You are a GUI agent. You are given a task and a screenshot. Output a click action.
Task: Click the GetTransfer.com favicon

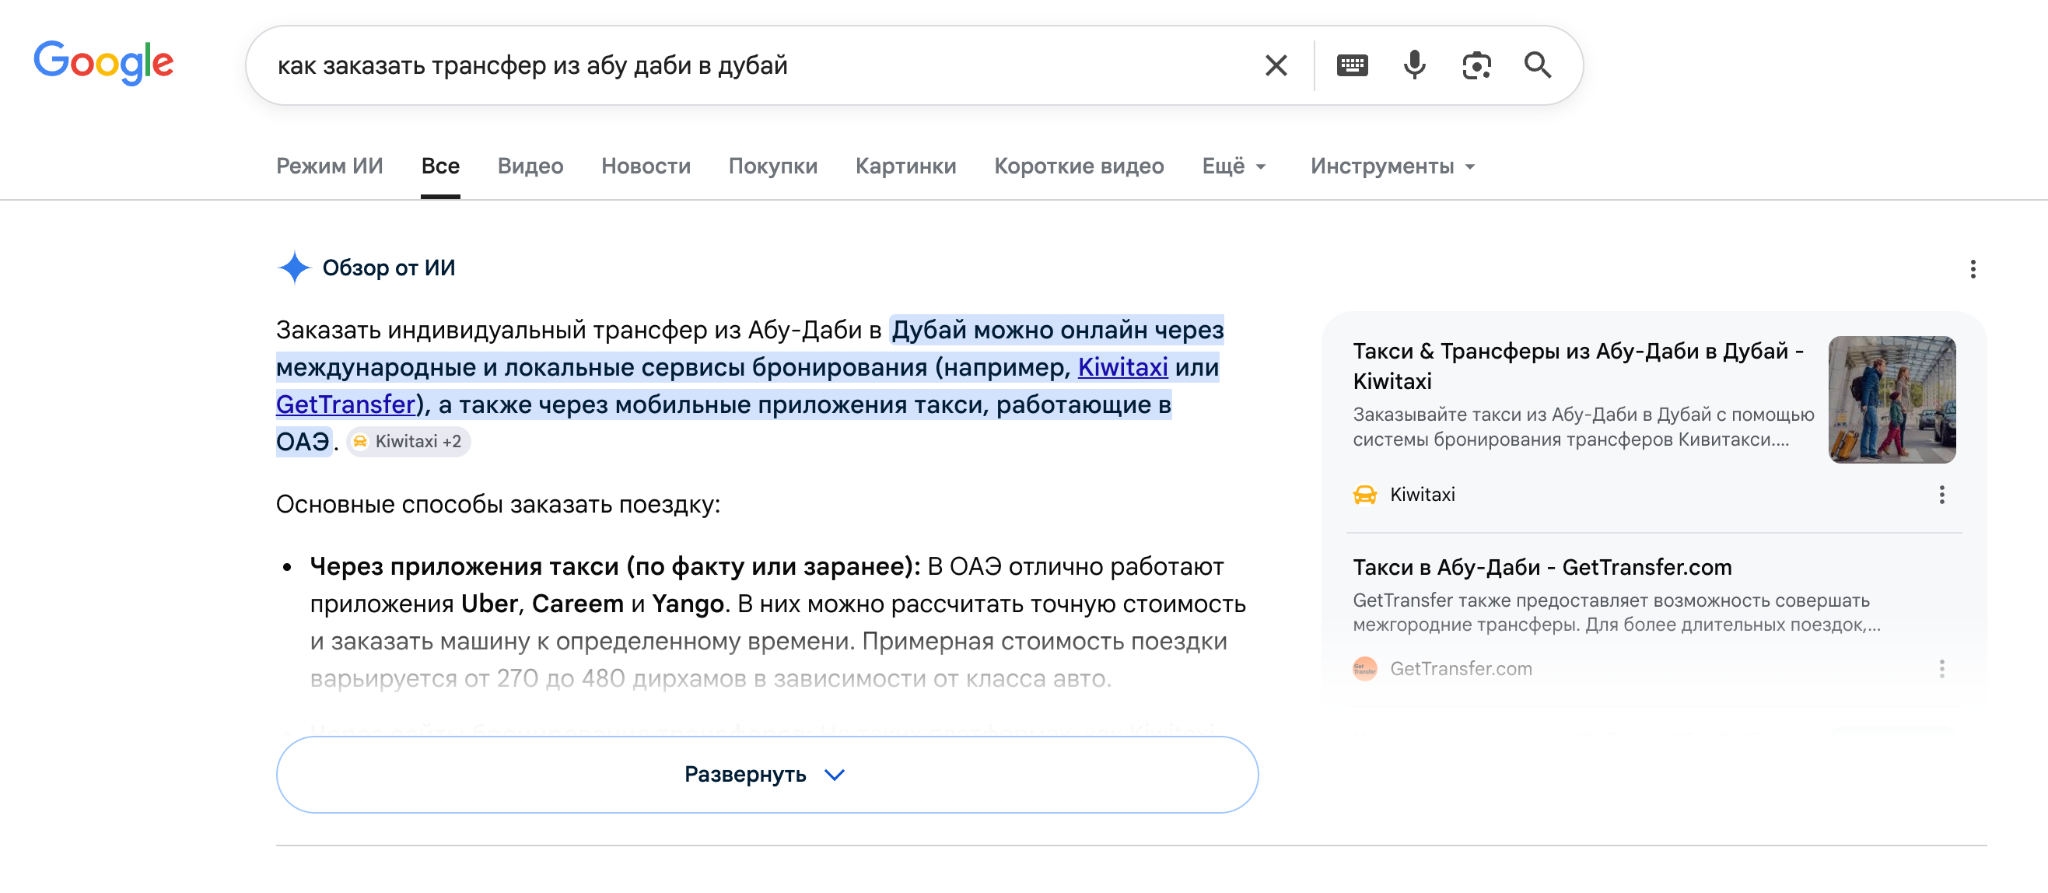1365,668
